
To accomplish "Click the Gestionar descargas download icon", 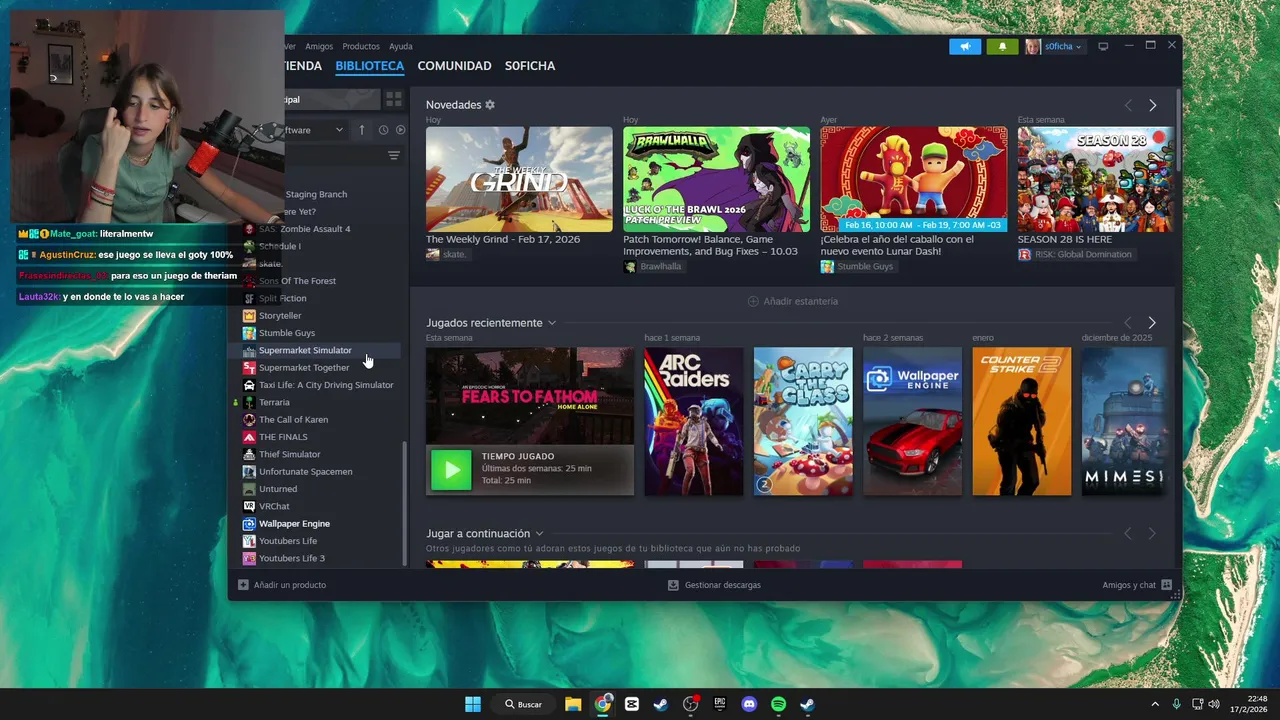I will tap(673, 585).
